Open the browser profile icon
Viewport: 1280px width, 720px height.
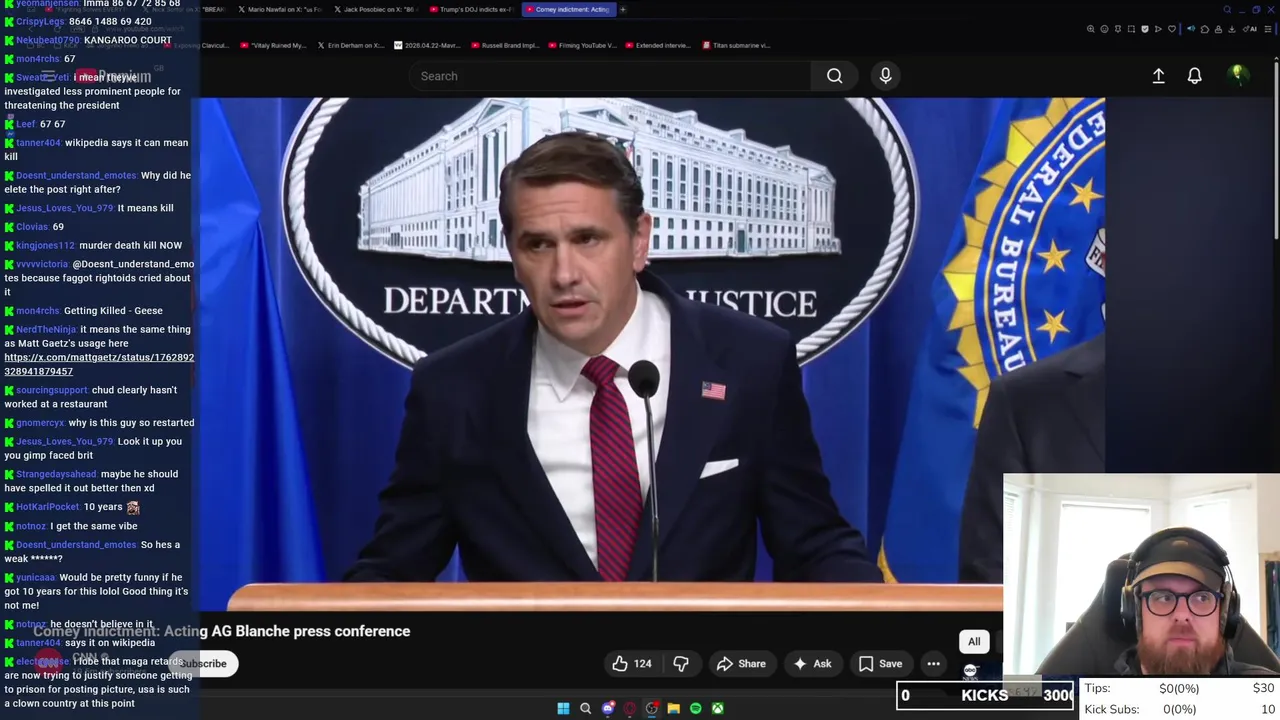point(1218,29)
